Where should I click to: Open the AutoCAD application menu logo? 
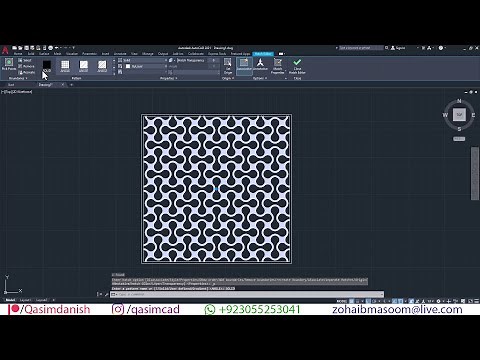[x=5, y=50]
